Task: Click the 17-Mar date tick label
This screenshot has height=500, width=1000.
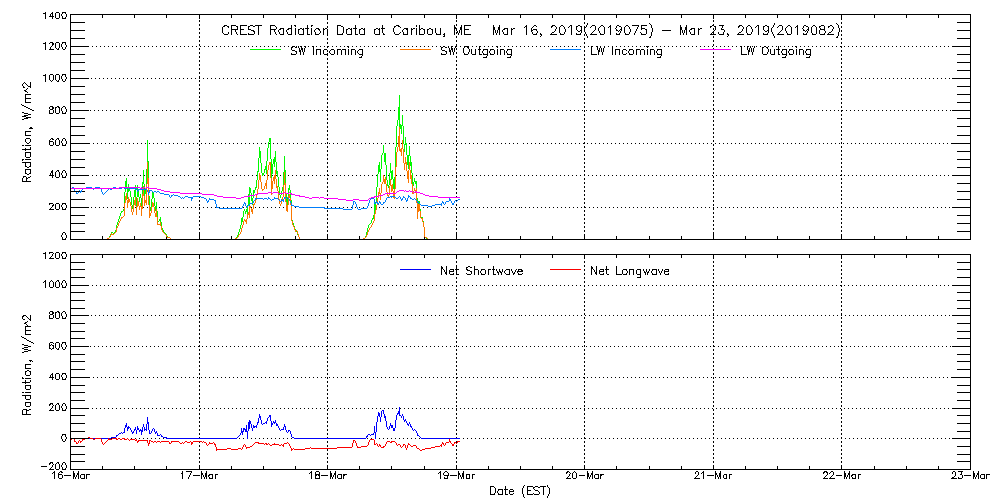Action: [200, 478]
